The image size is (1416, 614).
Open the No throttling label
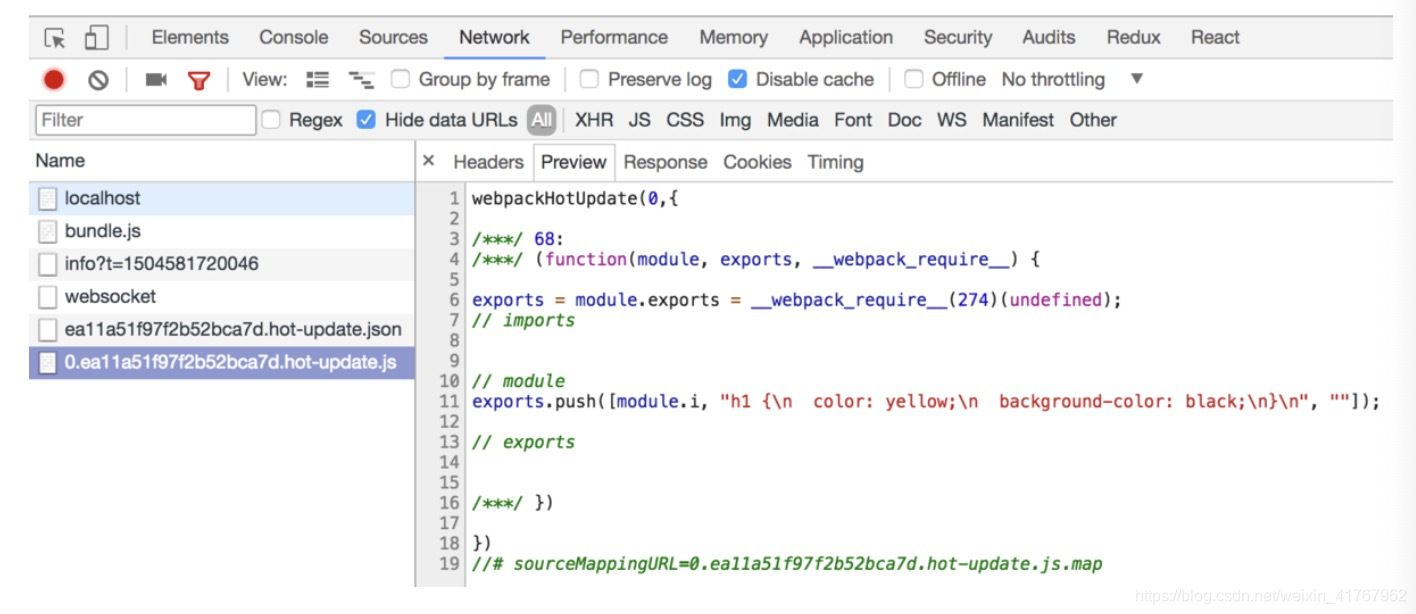pyautogui.click(x=1053, y=79)
